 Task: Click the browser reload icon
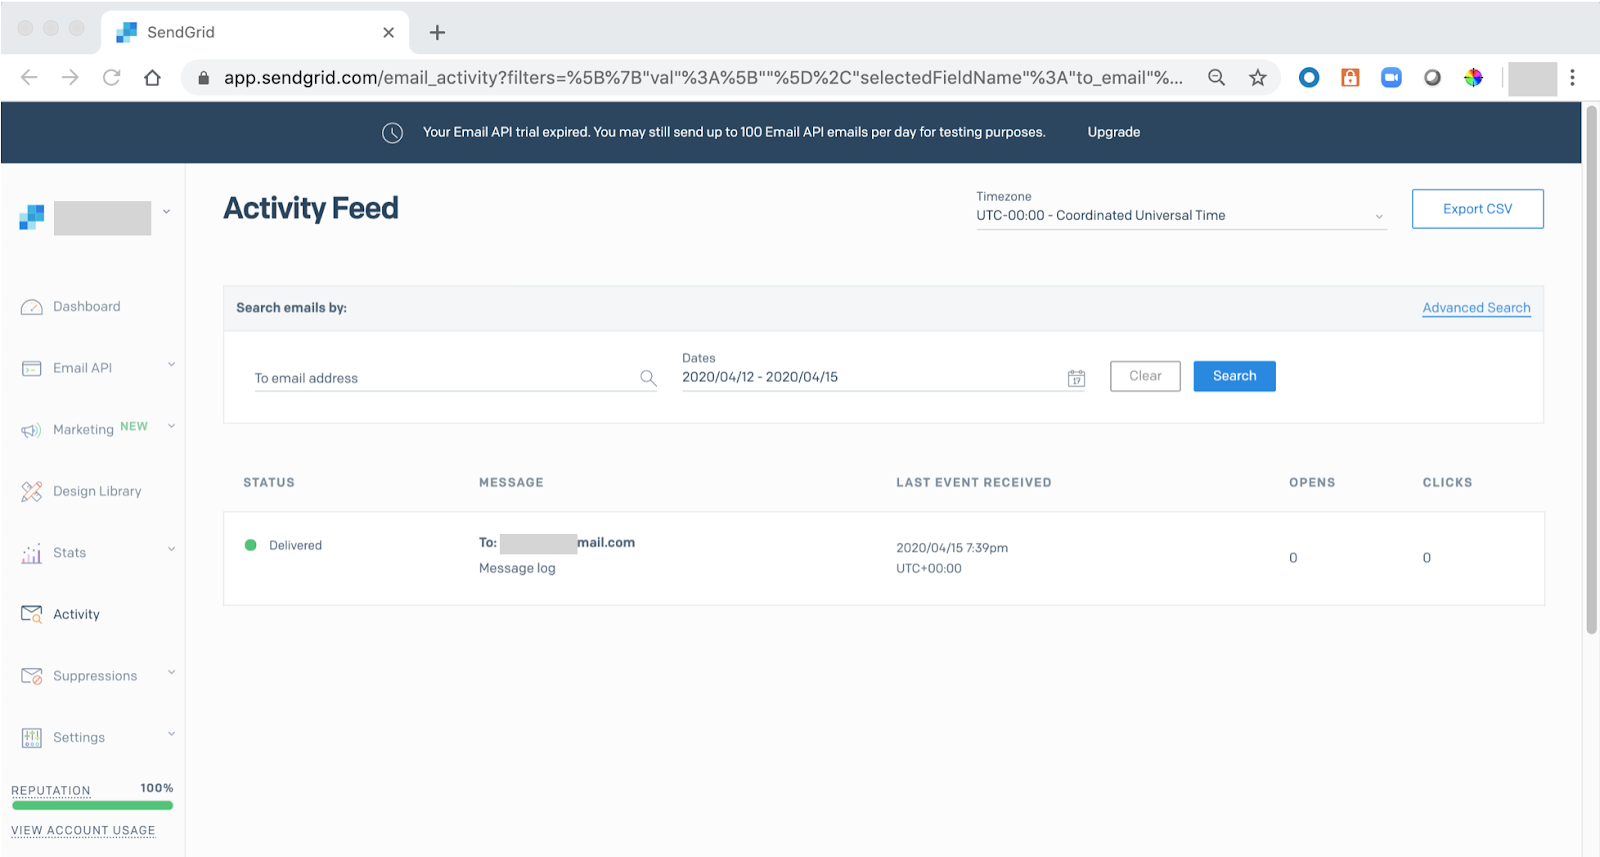[x=111, y=78]
